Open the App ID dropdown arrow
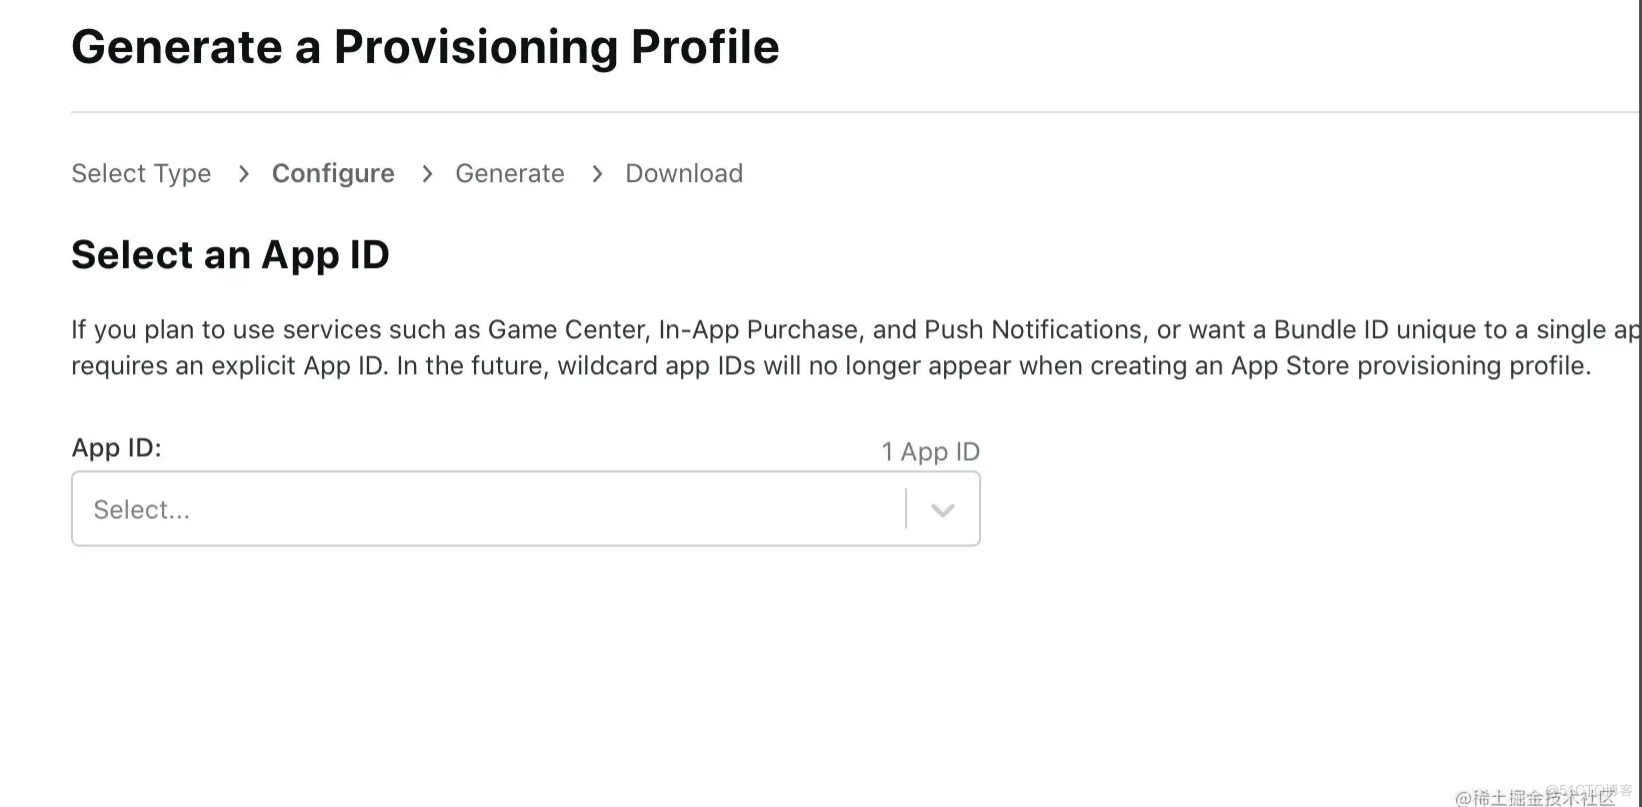Image resolution: width=1642 pixels, height=807 pixels. [942, 510]
